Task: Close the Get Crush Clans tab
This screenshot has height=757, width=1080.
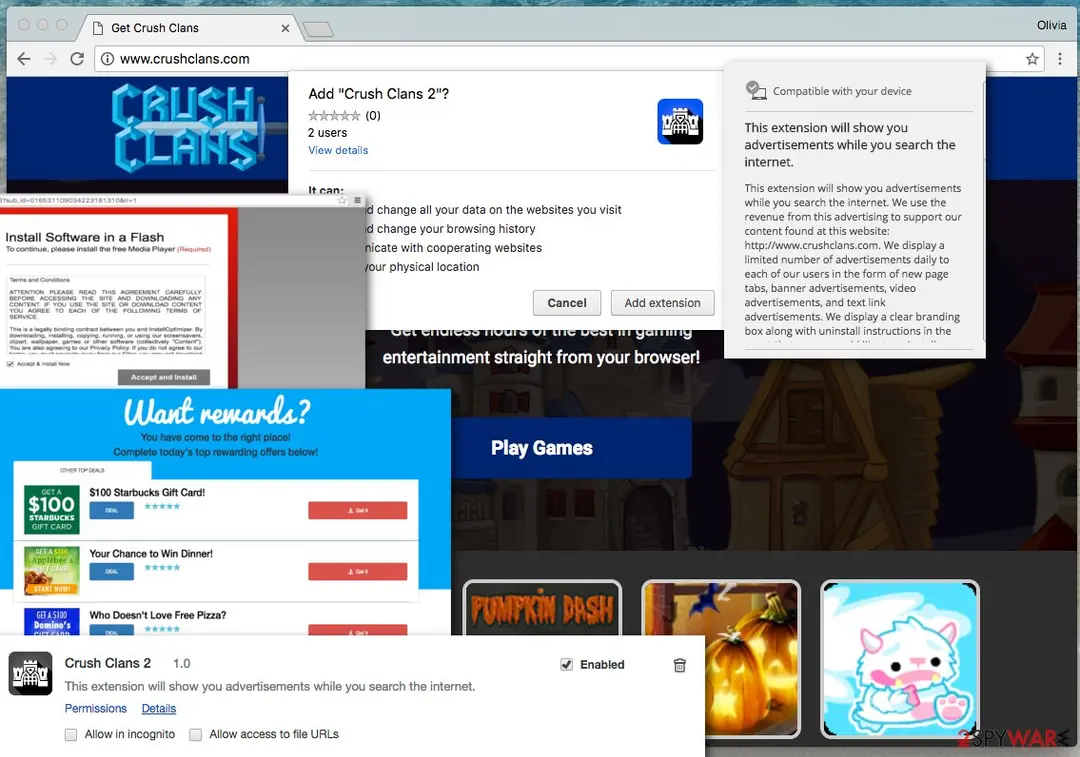Action: click(285, 28)
